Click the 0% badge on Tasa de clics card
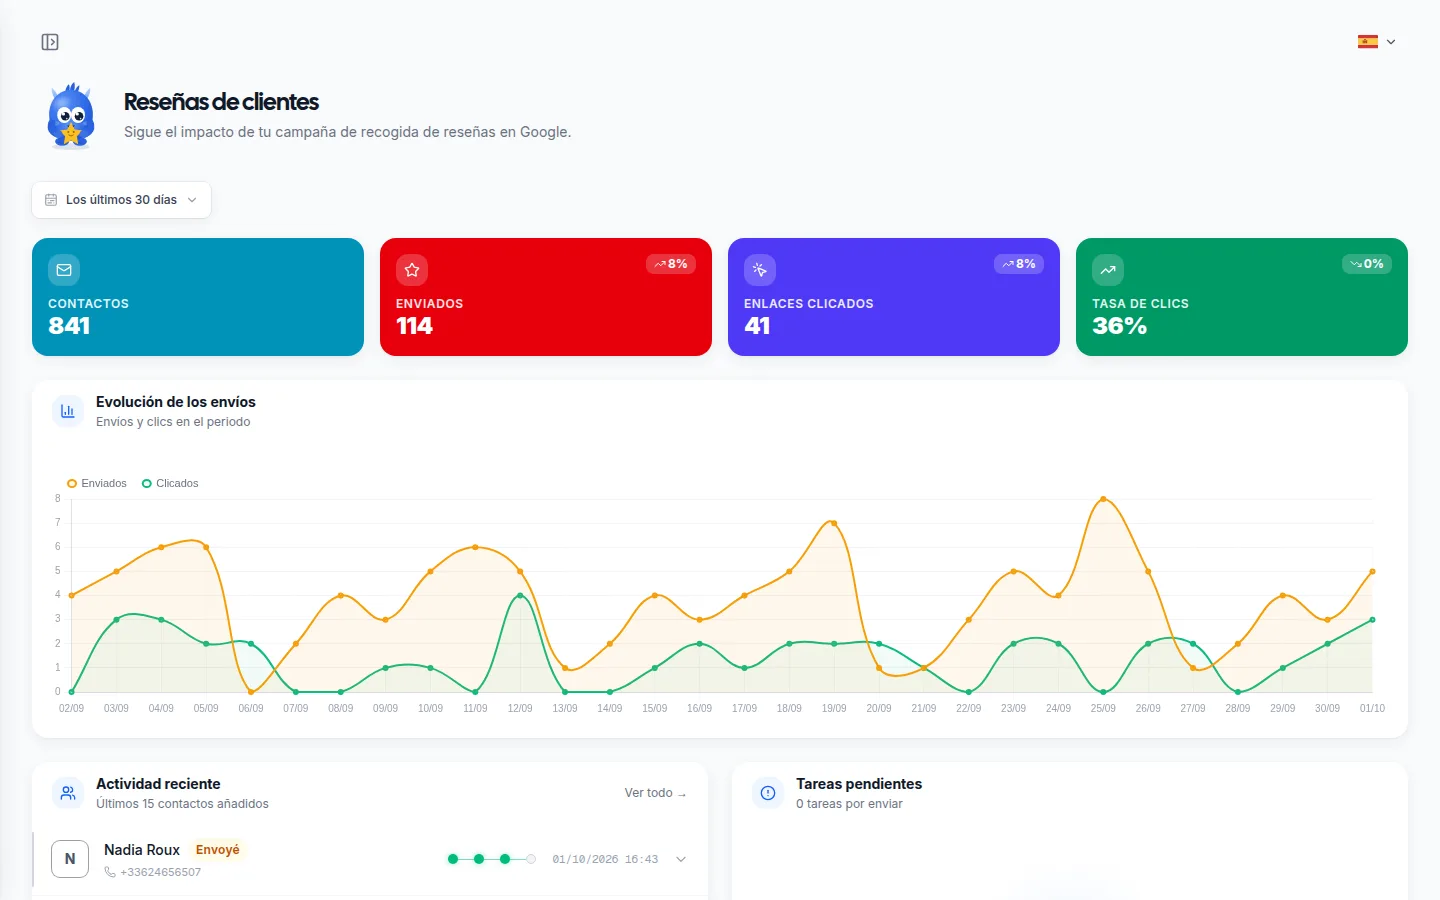Image resolution: width=1440 pixels, height=900 pixels. (x=1367, y=264)
